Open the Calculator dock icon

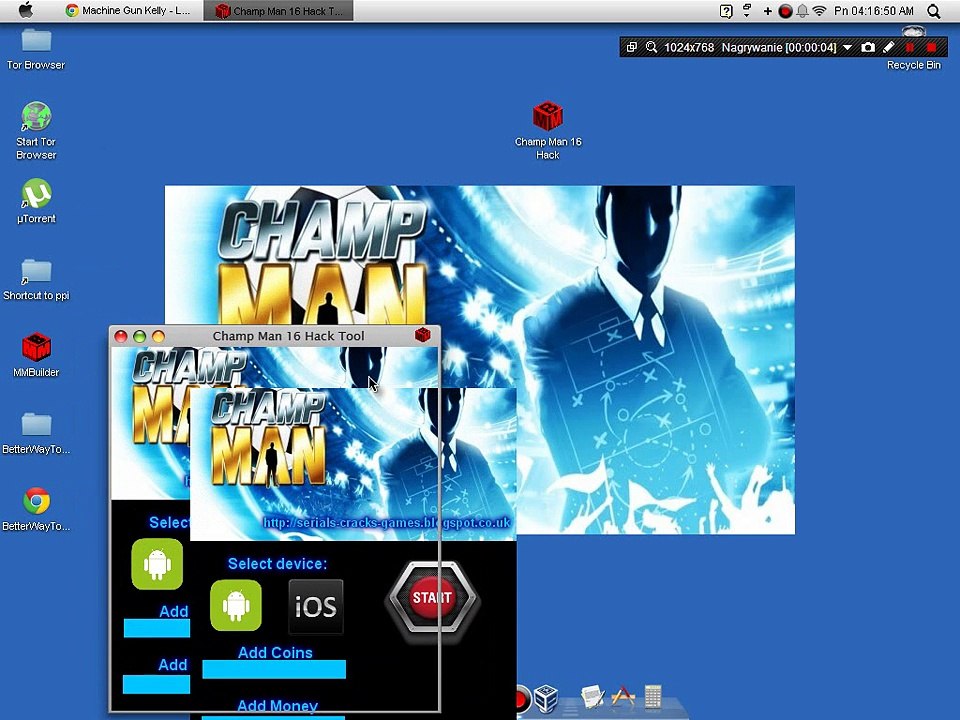[x=653, y=697]
